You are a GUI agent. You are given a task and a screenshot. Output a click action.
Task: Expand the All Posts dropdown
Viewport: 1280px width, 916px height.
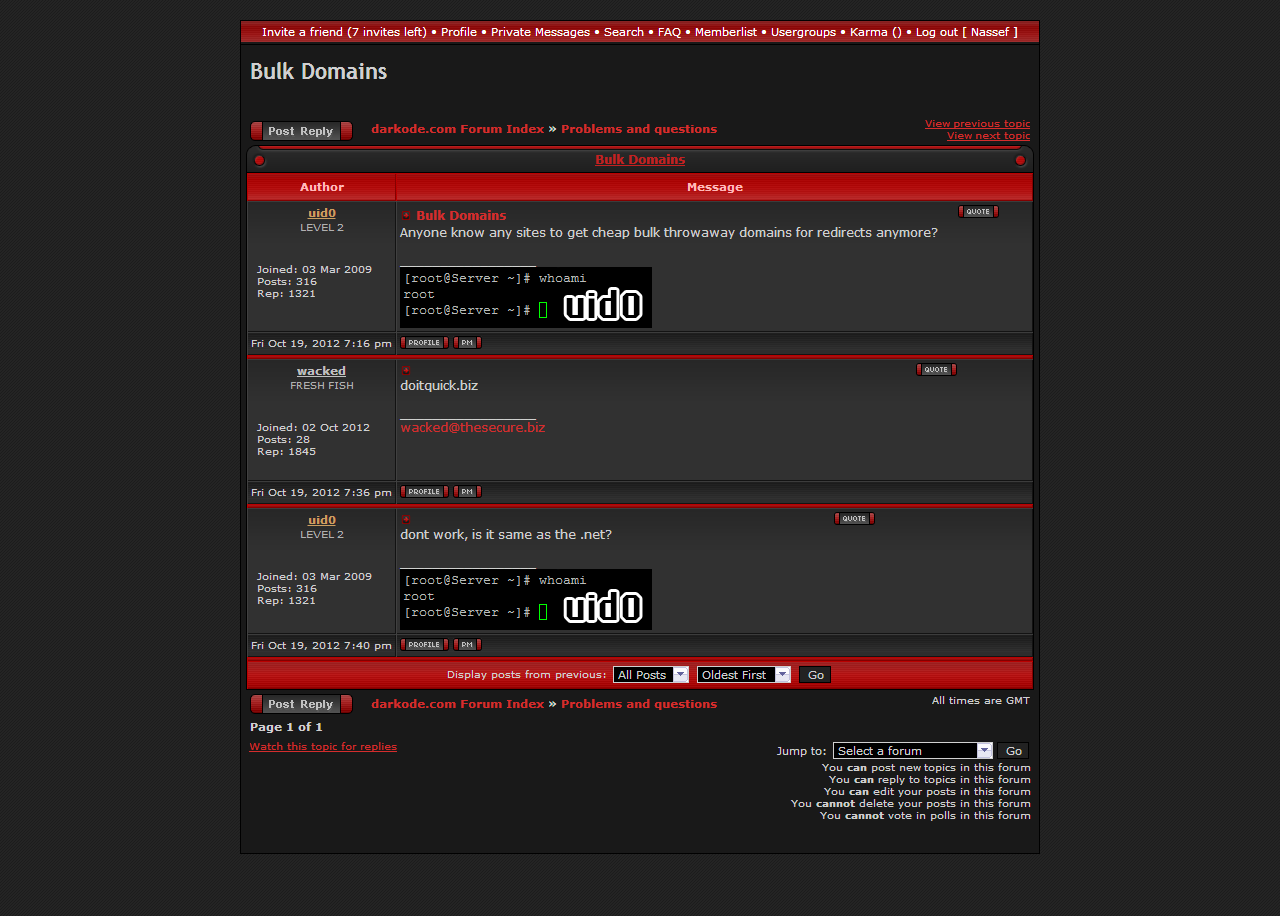[650, 675]
